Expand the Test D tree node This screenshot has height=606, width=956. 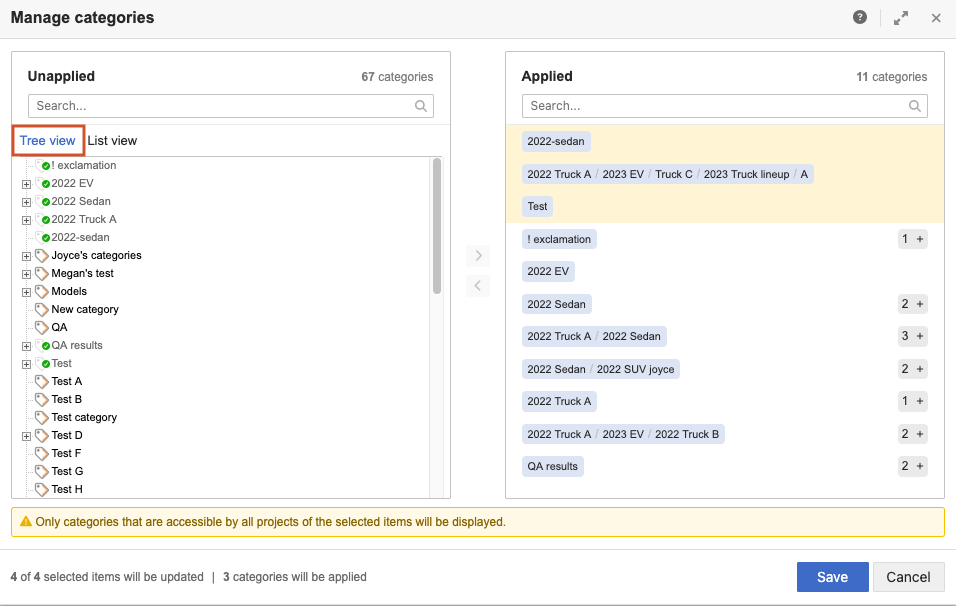26,436
